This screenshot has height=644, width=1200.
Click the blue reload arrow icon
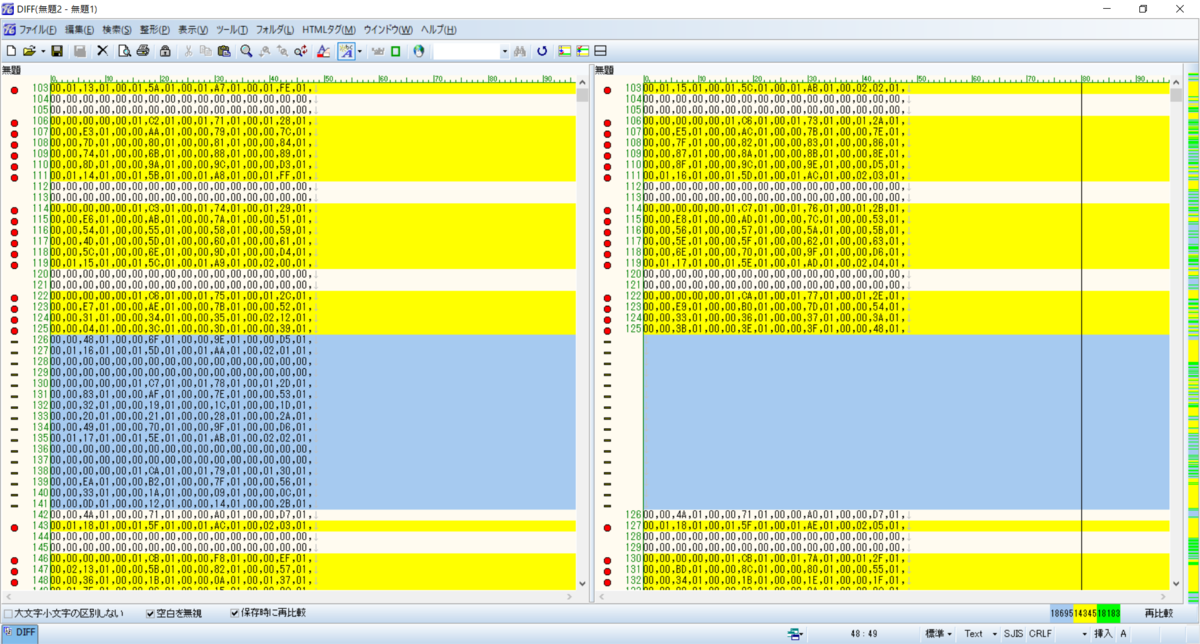click(542, 50)
